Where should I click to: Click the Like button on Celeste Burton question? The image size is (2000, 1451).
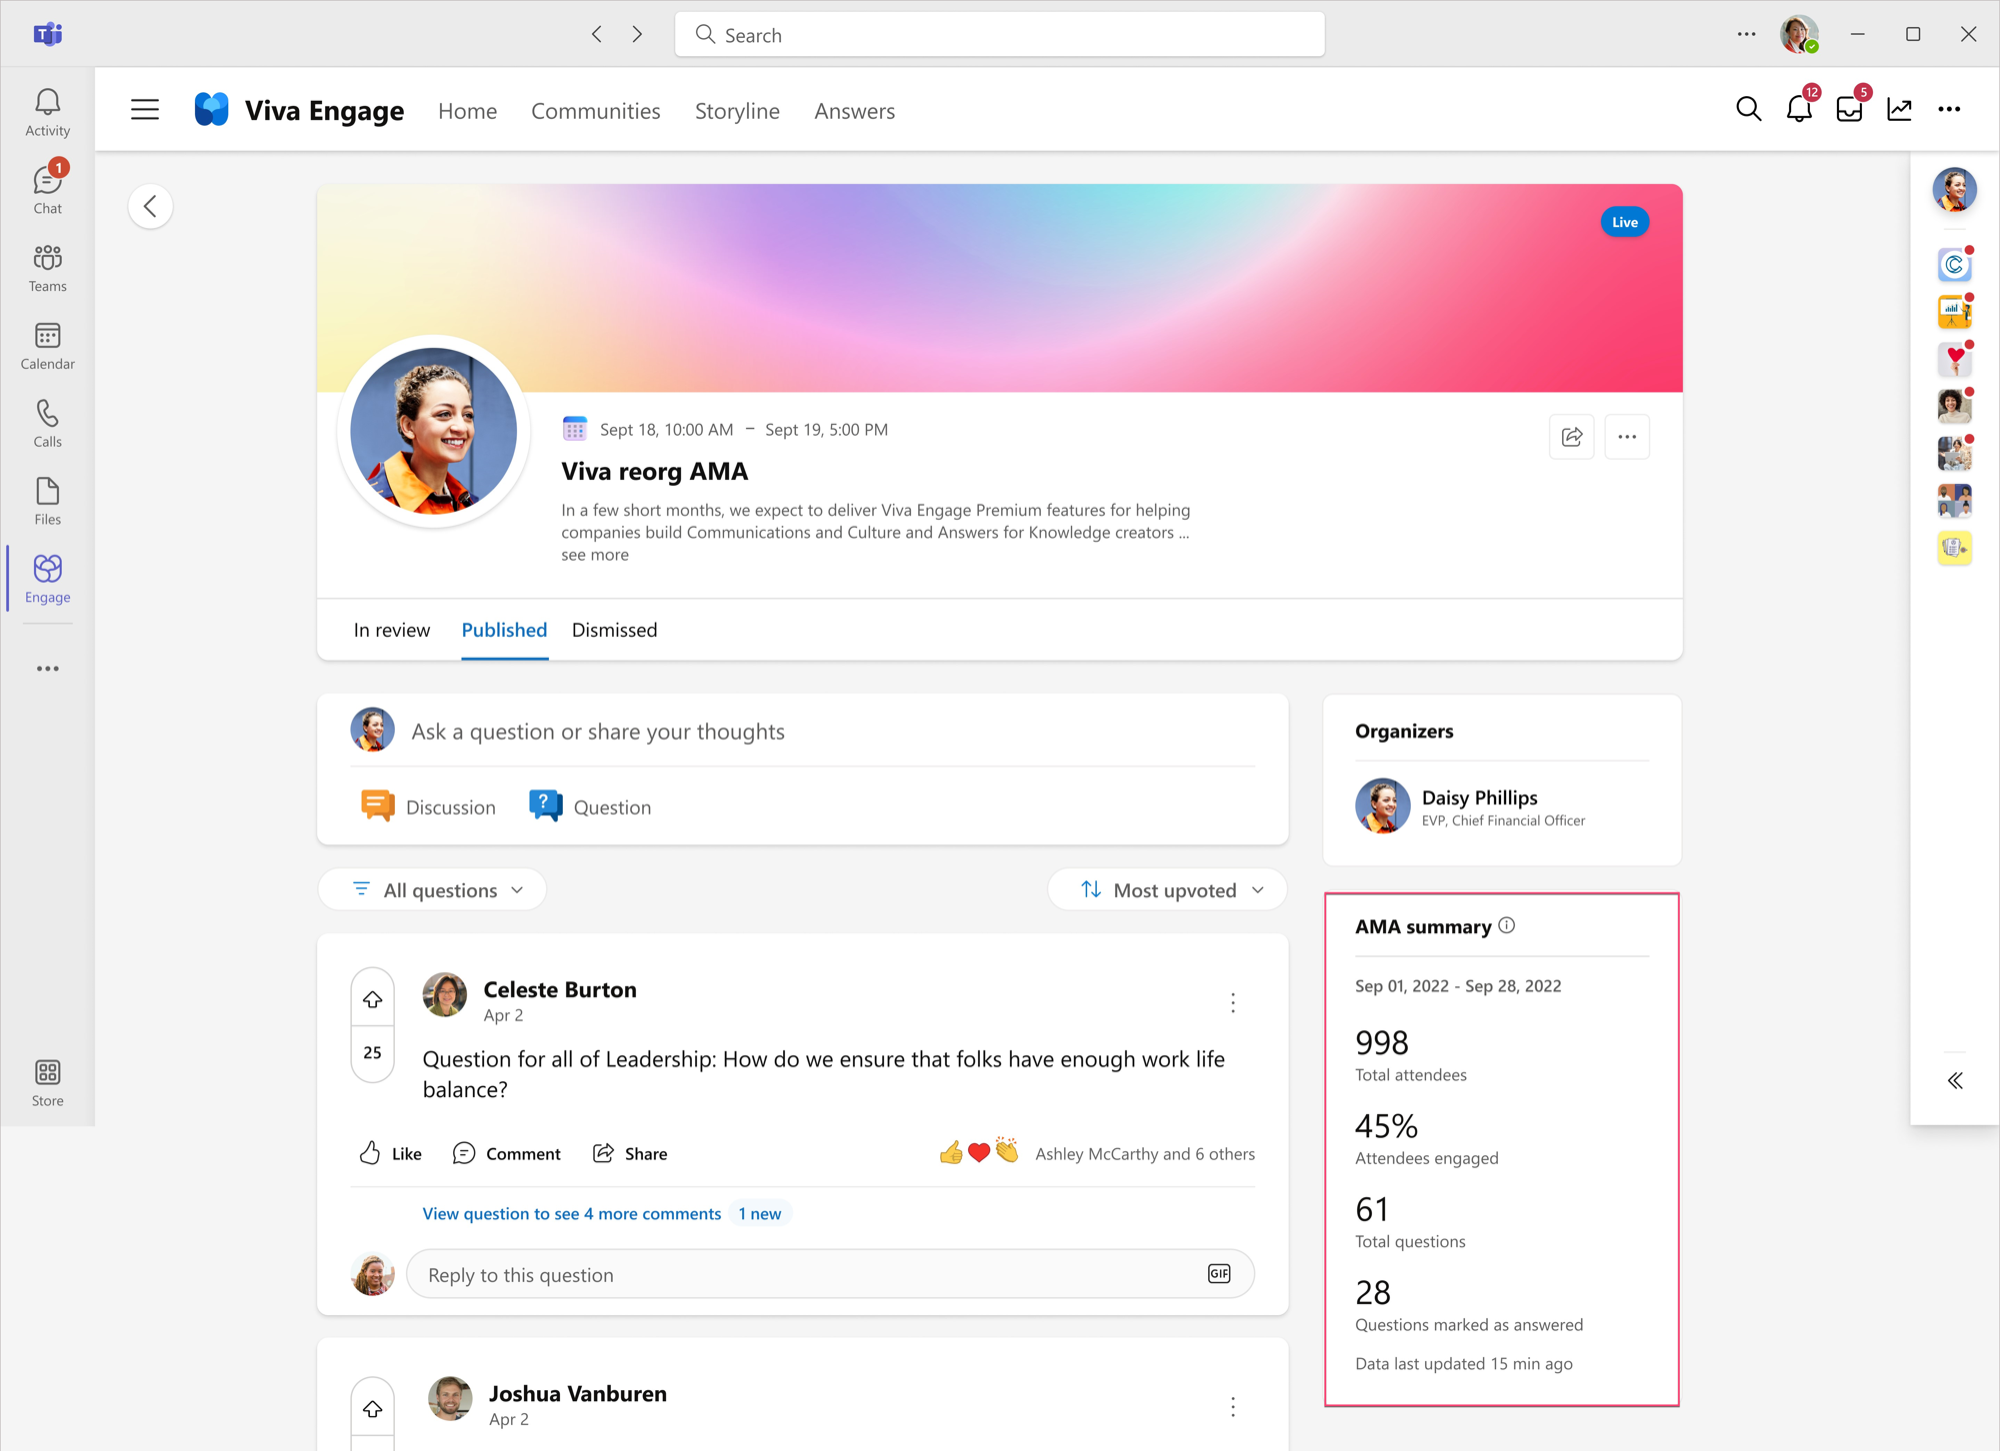[x=391, y=1151]
